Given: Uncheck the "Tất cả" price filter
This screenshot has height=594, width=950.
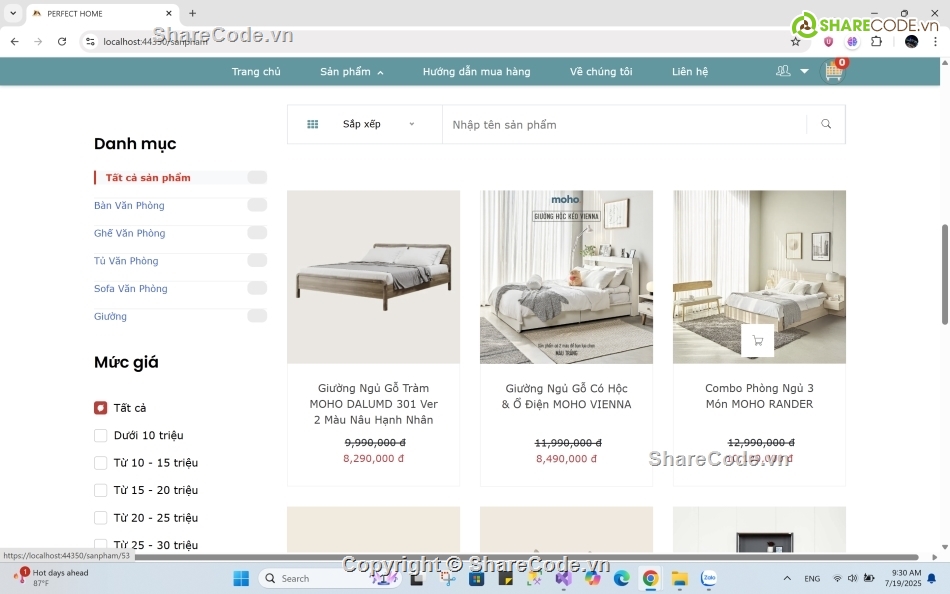Looking at the screenshot, I should coord(101,408).
